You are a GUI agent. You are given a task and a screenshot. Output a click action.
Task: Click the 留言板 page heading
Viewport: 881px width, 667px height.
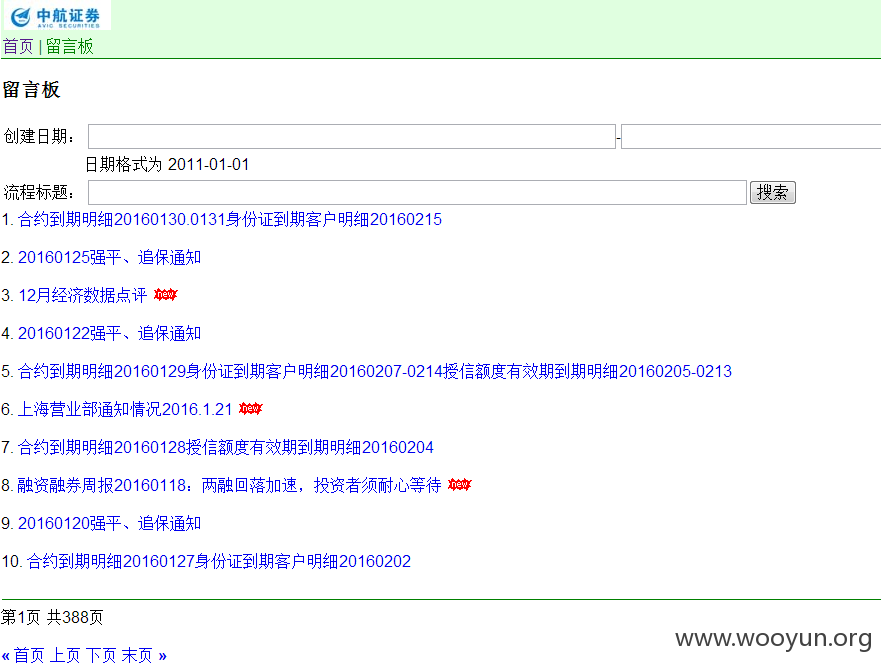pyautogui.click(x=31, y=90)
